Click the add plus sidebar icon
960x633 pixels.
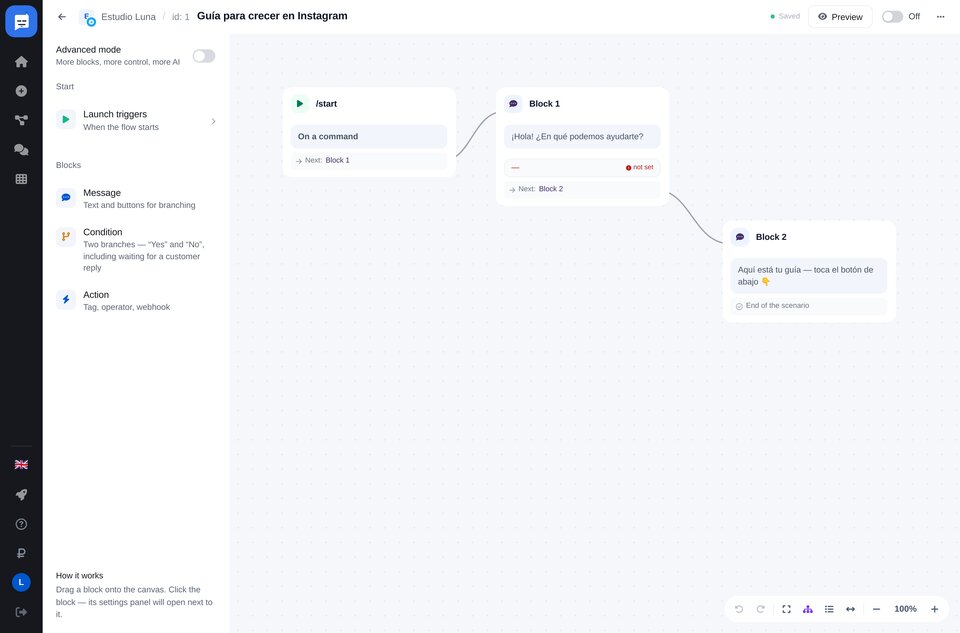click(x=21, y=91)
